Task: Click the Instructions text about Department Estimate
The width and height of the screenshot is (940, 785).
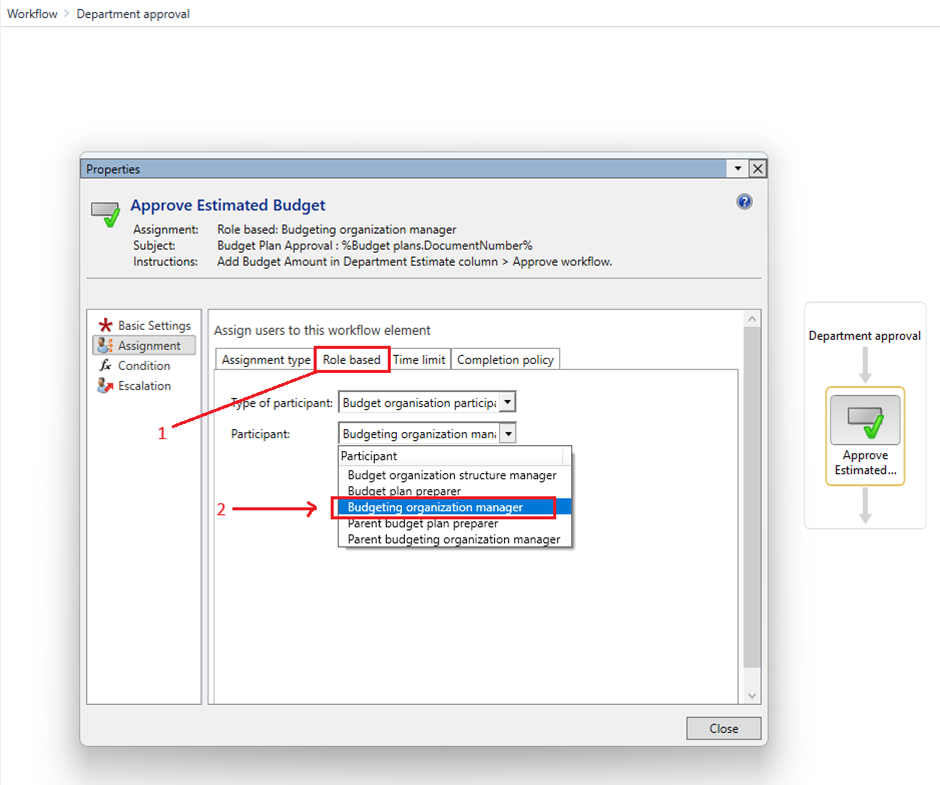Action: [414, 262]
